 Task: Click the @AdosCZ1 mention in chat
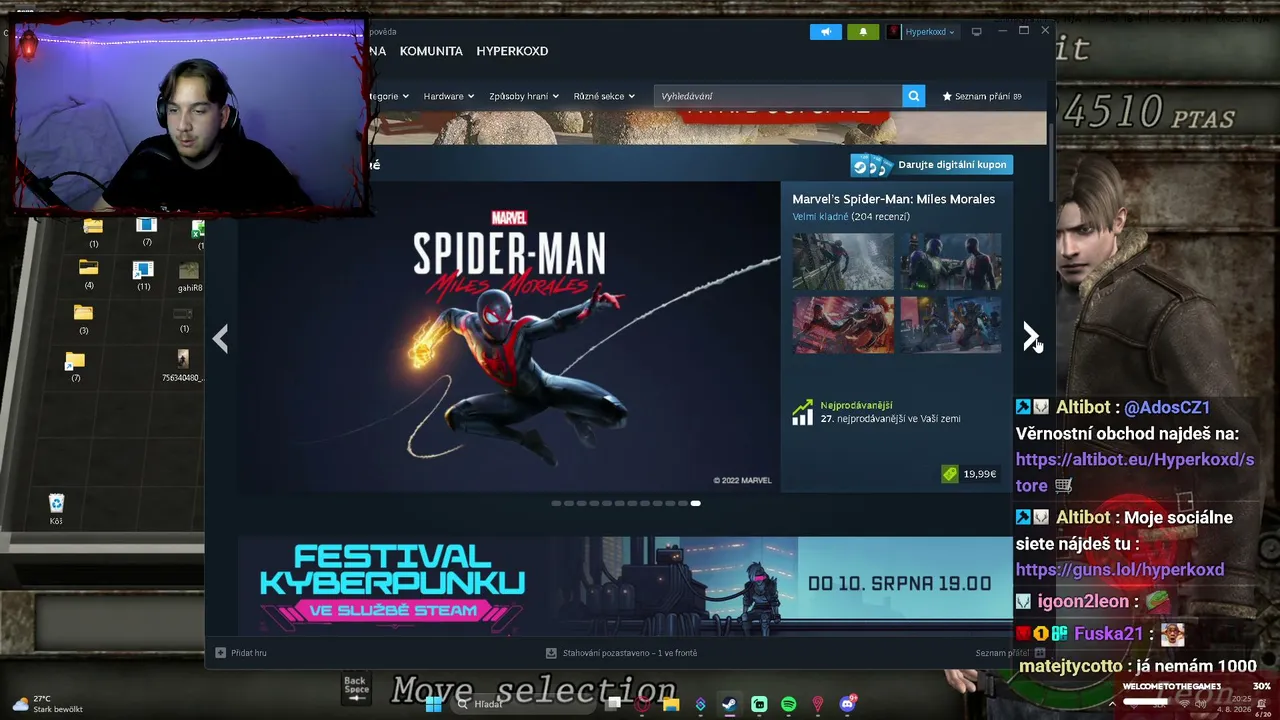1167,408
